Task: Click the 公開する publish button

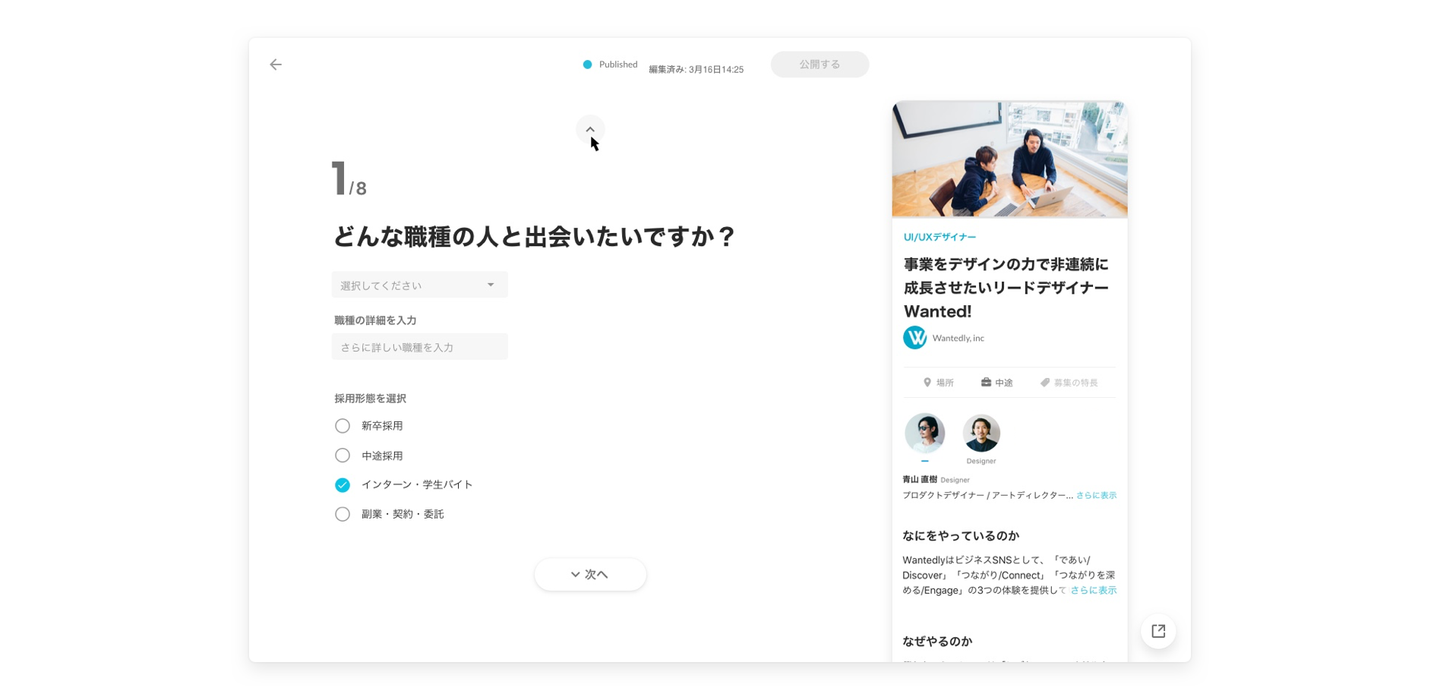Action: tap(820, 65)
